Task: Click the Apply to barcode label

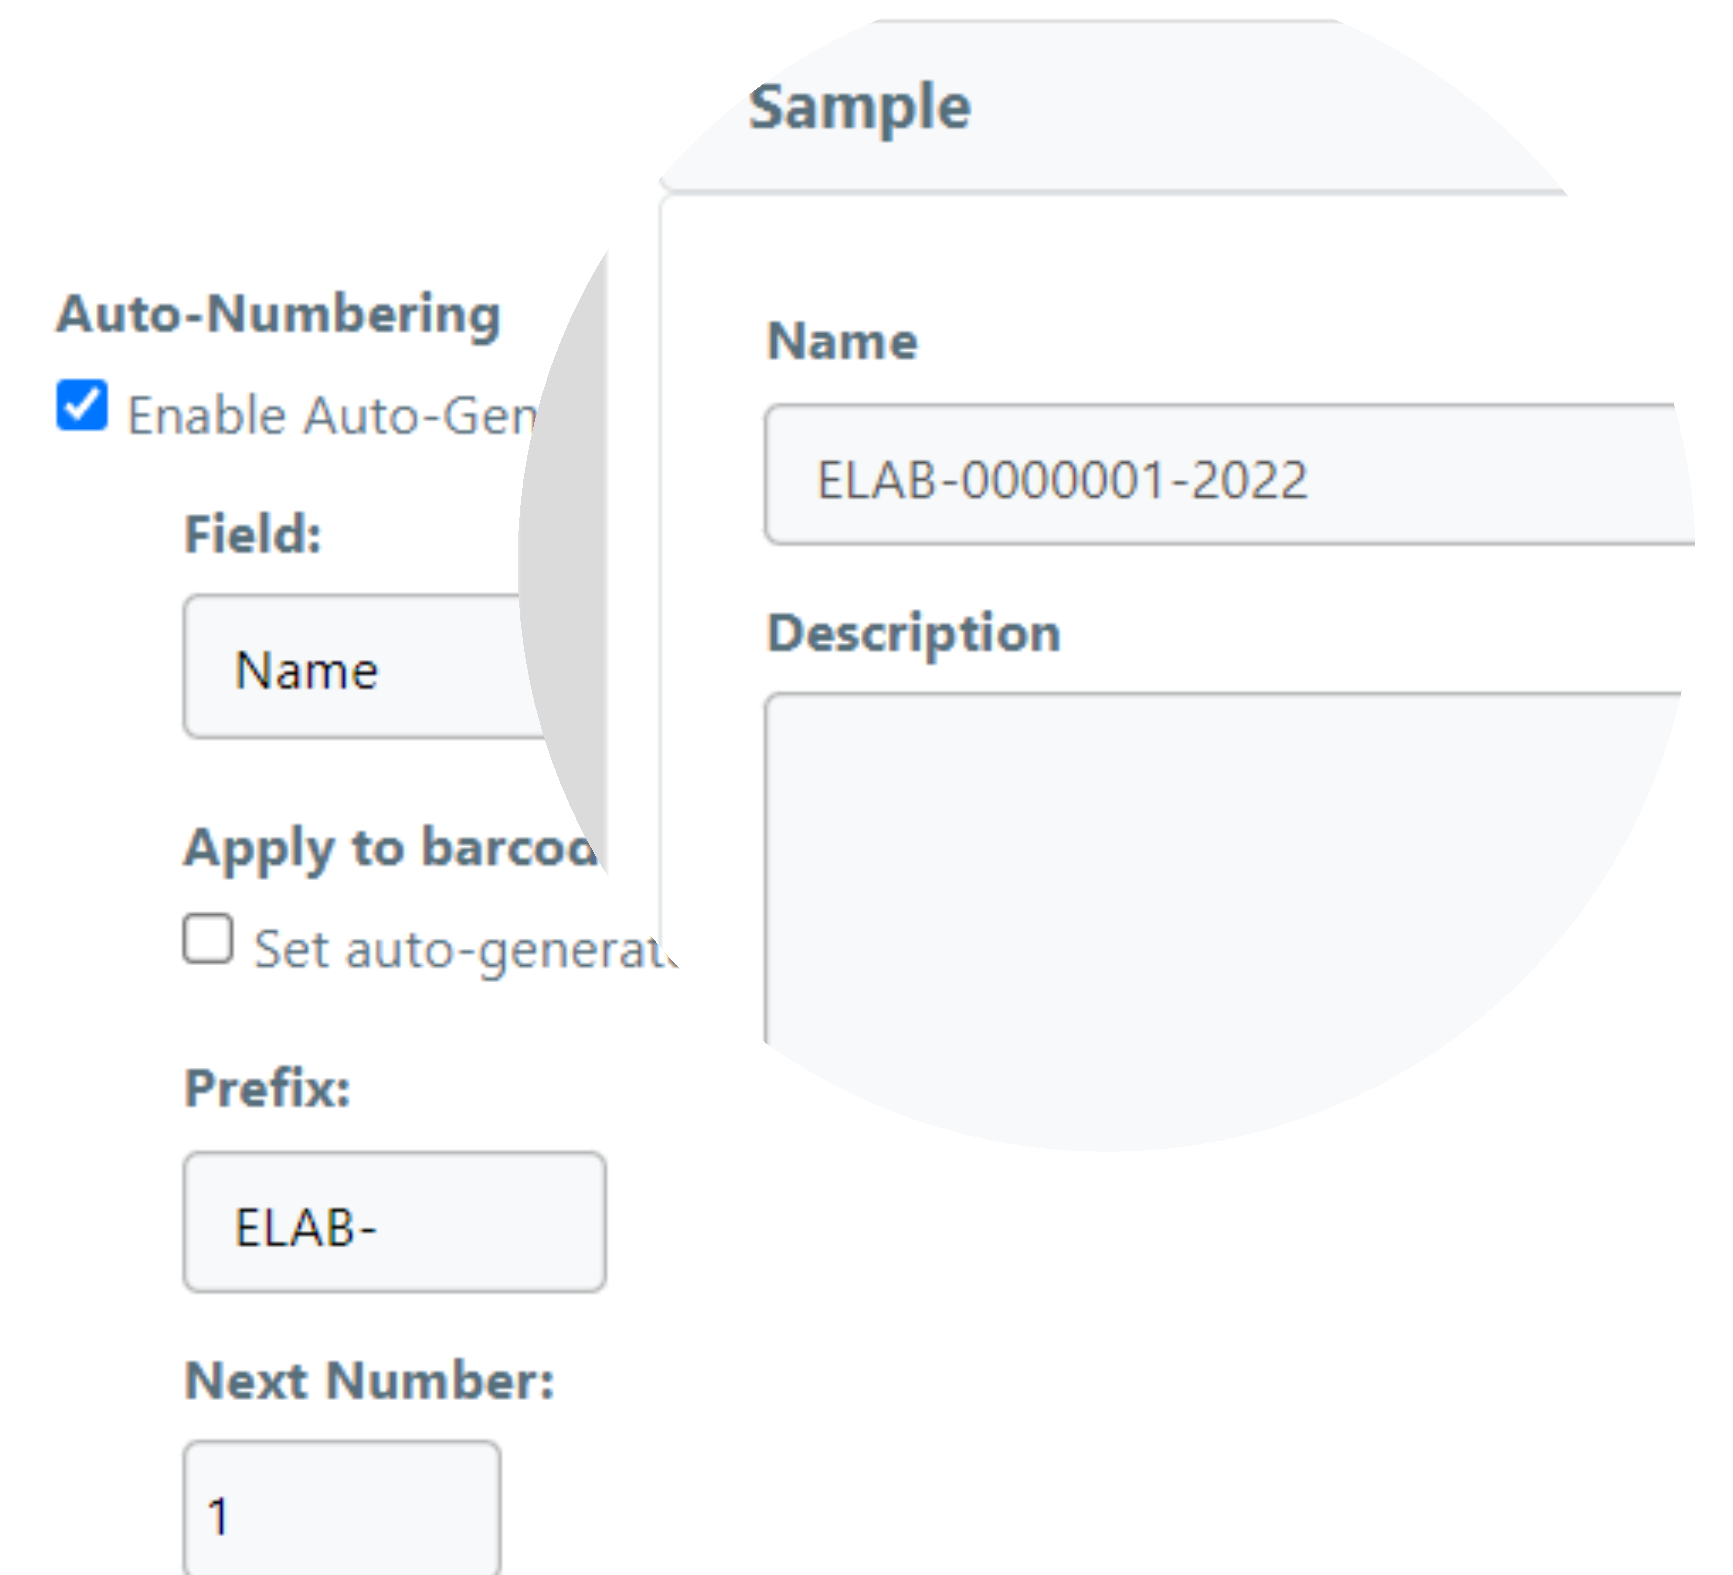Action: click(x=390, y=849)
